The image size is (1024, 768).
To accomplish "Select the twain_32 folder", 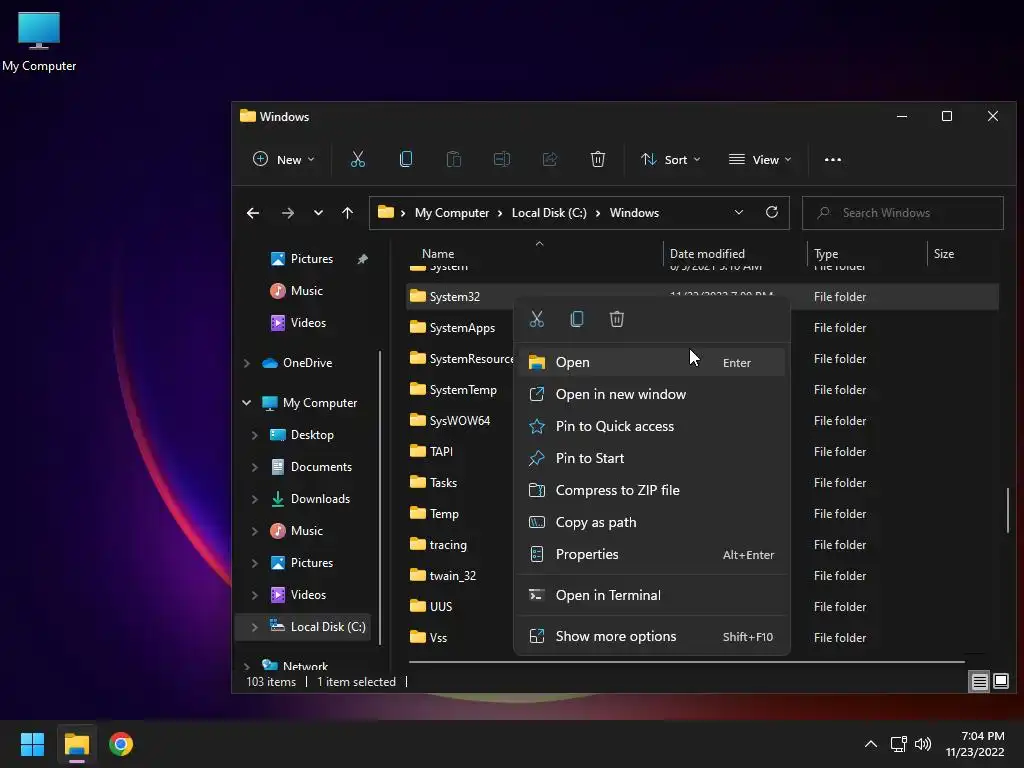I will click(453, 575).
